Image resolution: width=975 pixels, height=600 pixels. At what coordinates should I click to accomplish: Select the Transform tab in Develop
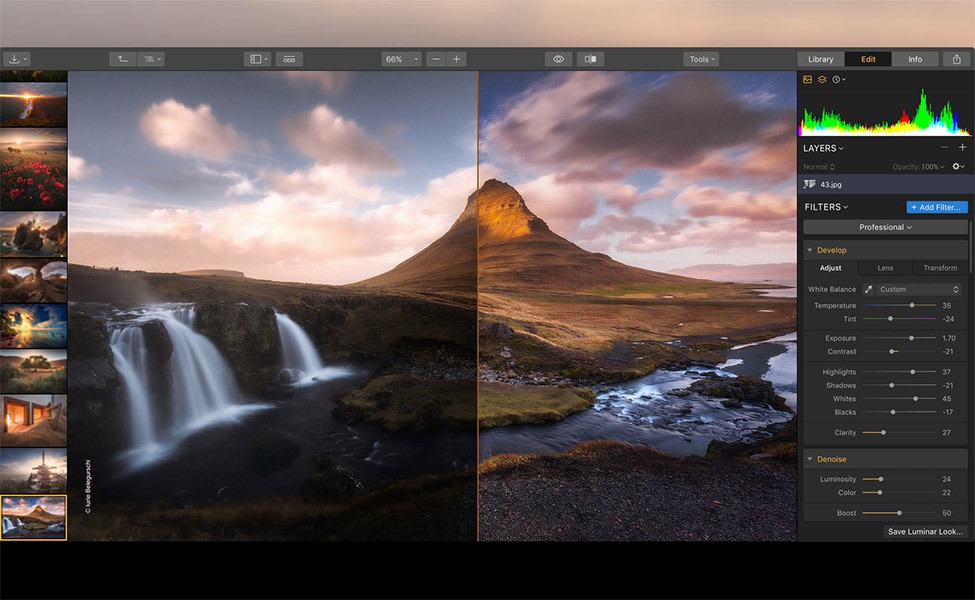(940, 268)
